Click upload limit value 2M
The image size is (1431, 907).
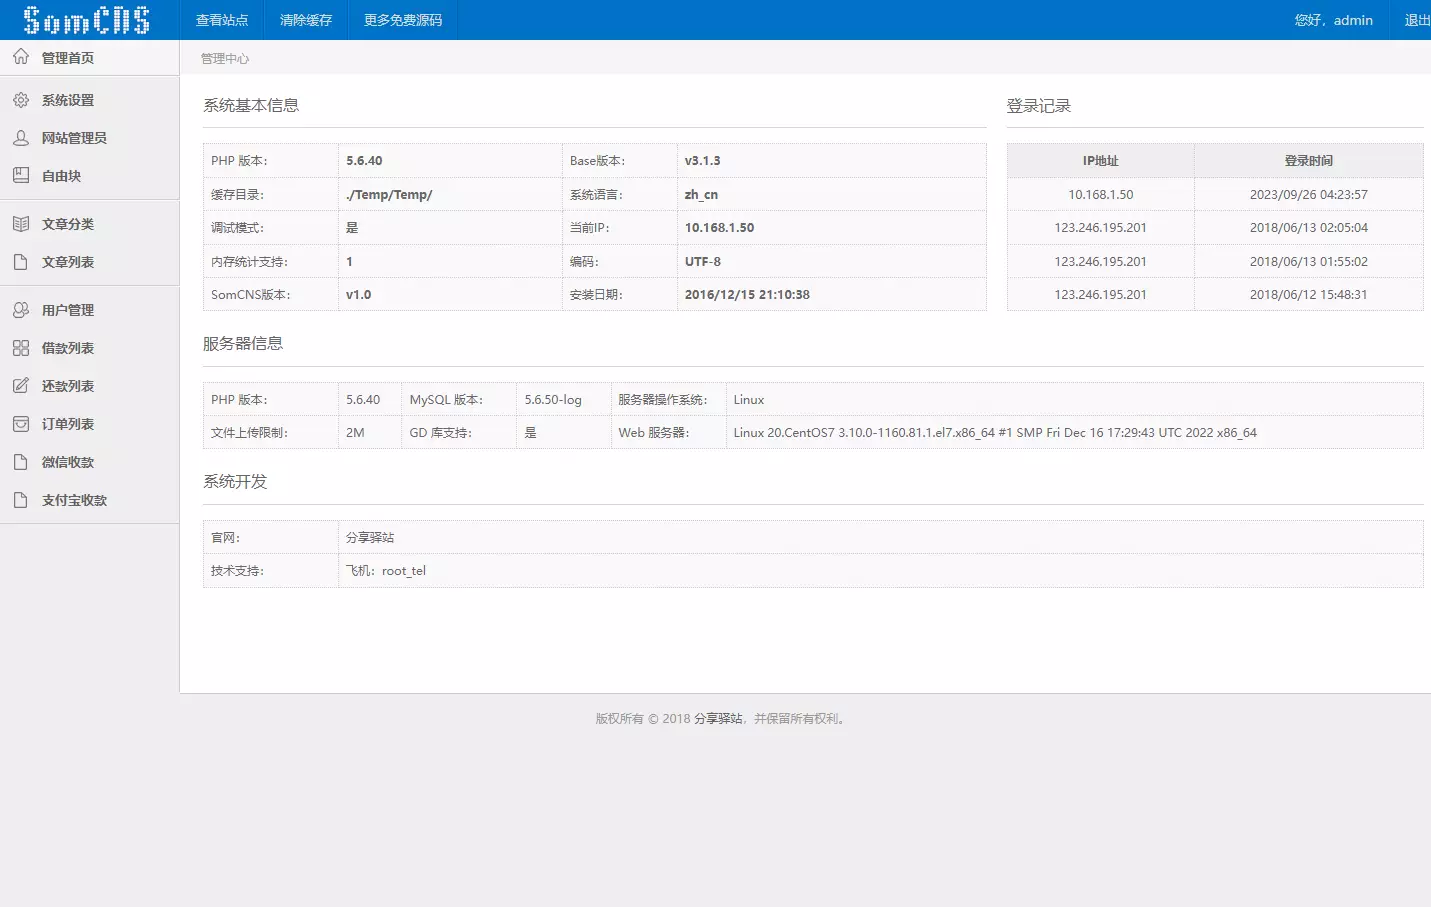pyautogui.click(x=355, y=433)
